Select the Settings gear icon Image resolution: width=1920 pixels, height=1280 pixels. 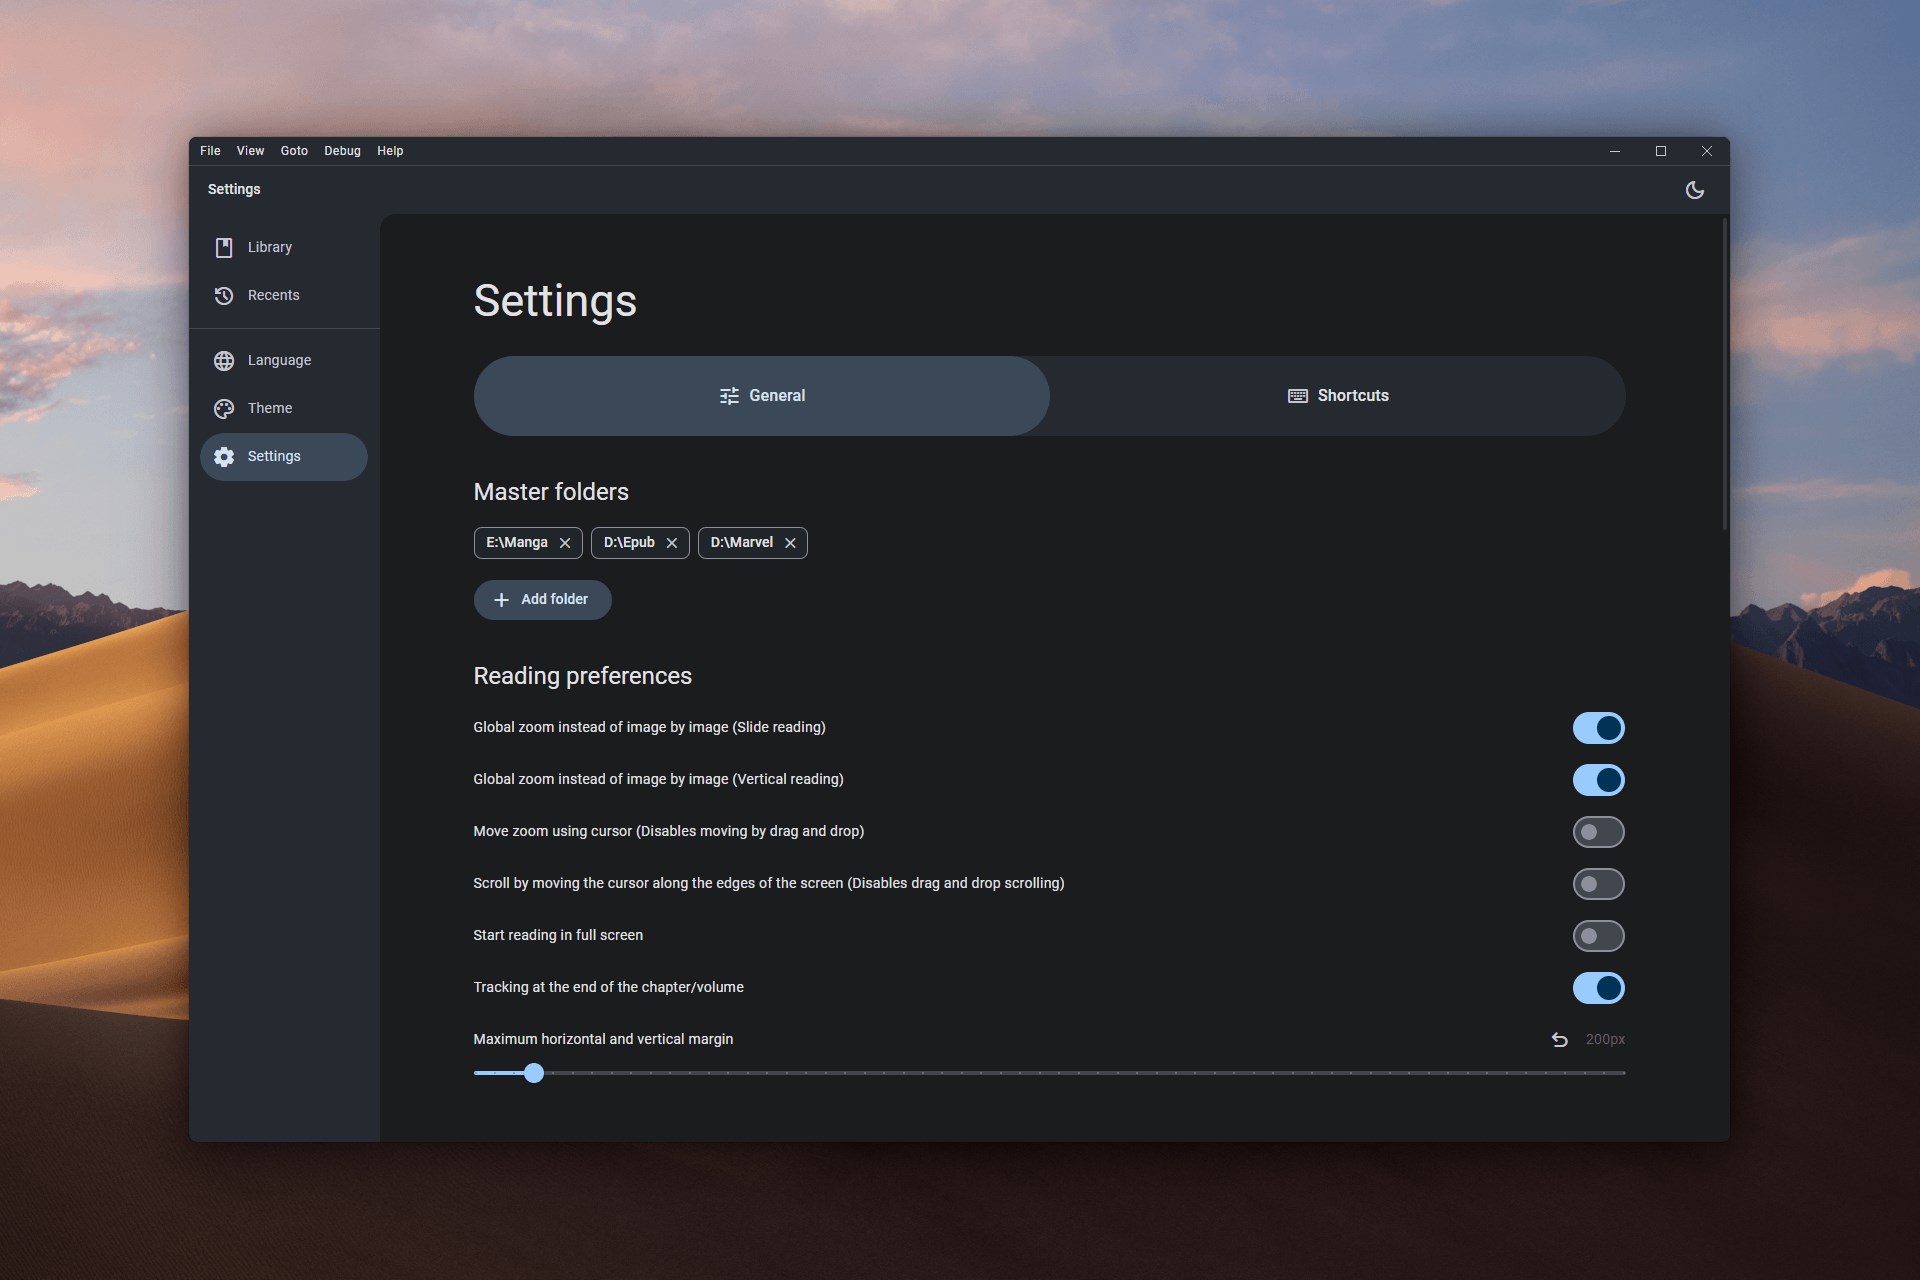(x=224, y=456)
